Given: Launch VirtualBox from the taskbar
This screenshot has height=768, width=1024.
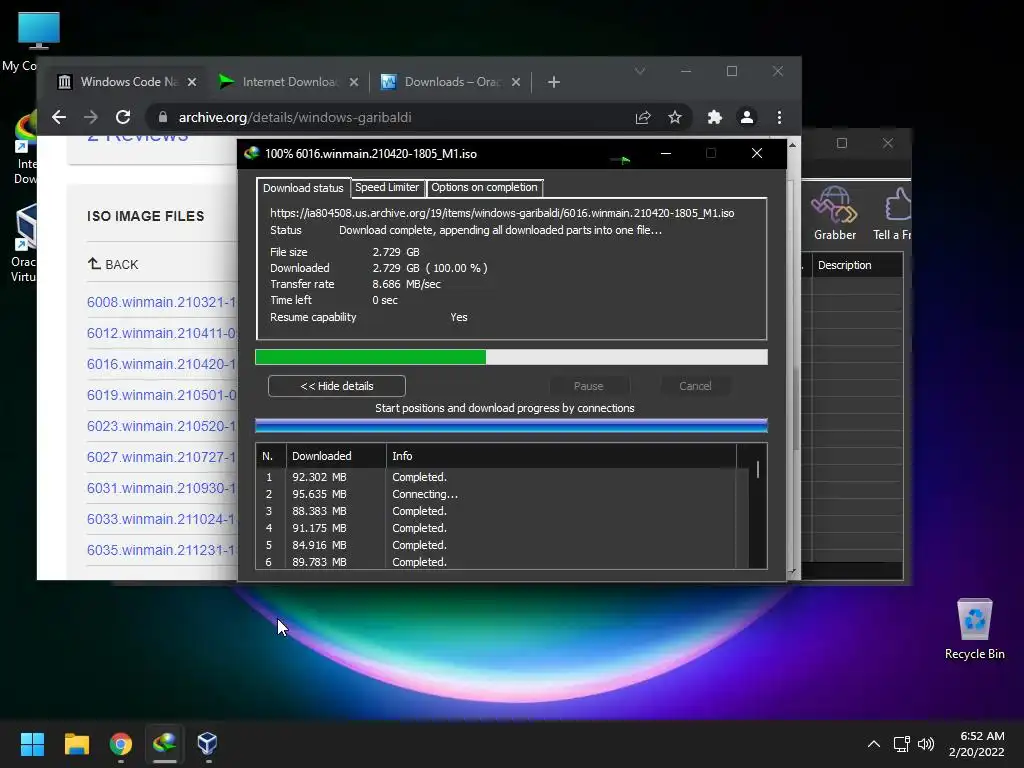Looking at the screenshot, I should click(x=207, y=744).
